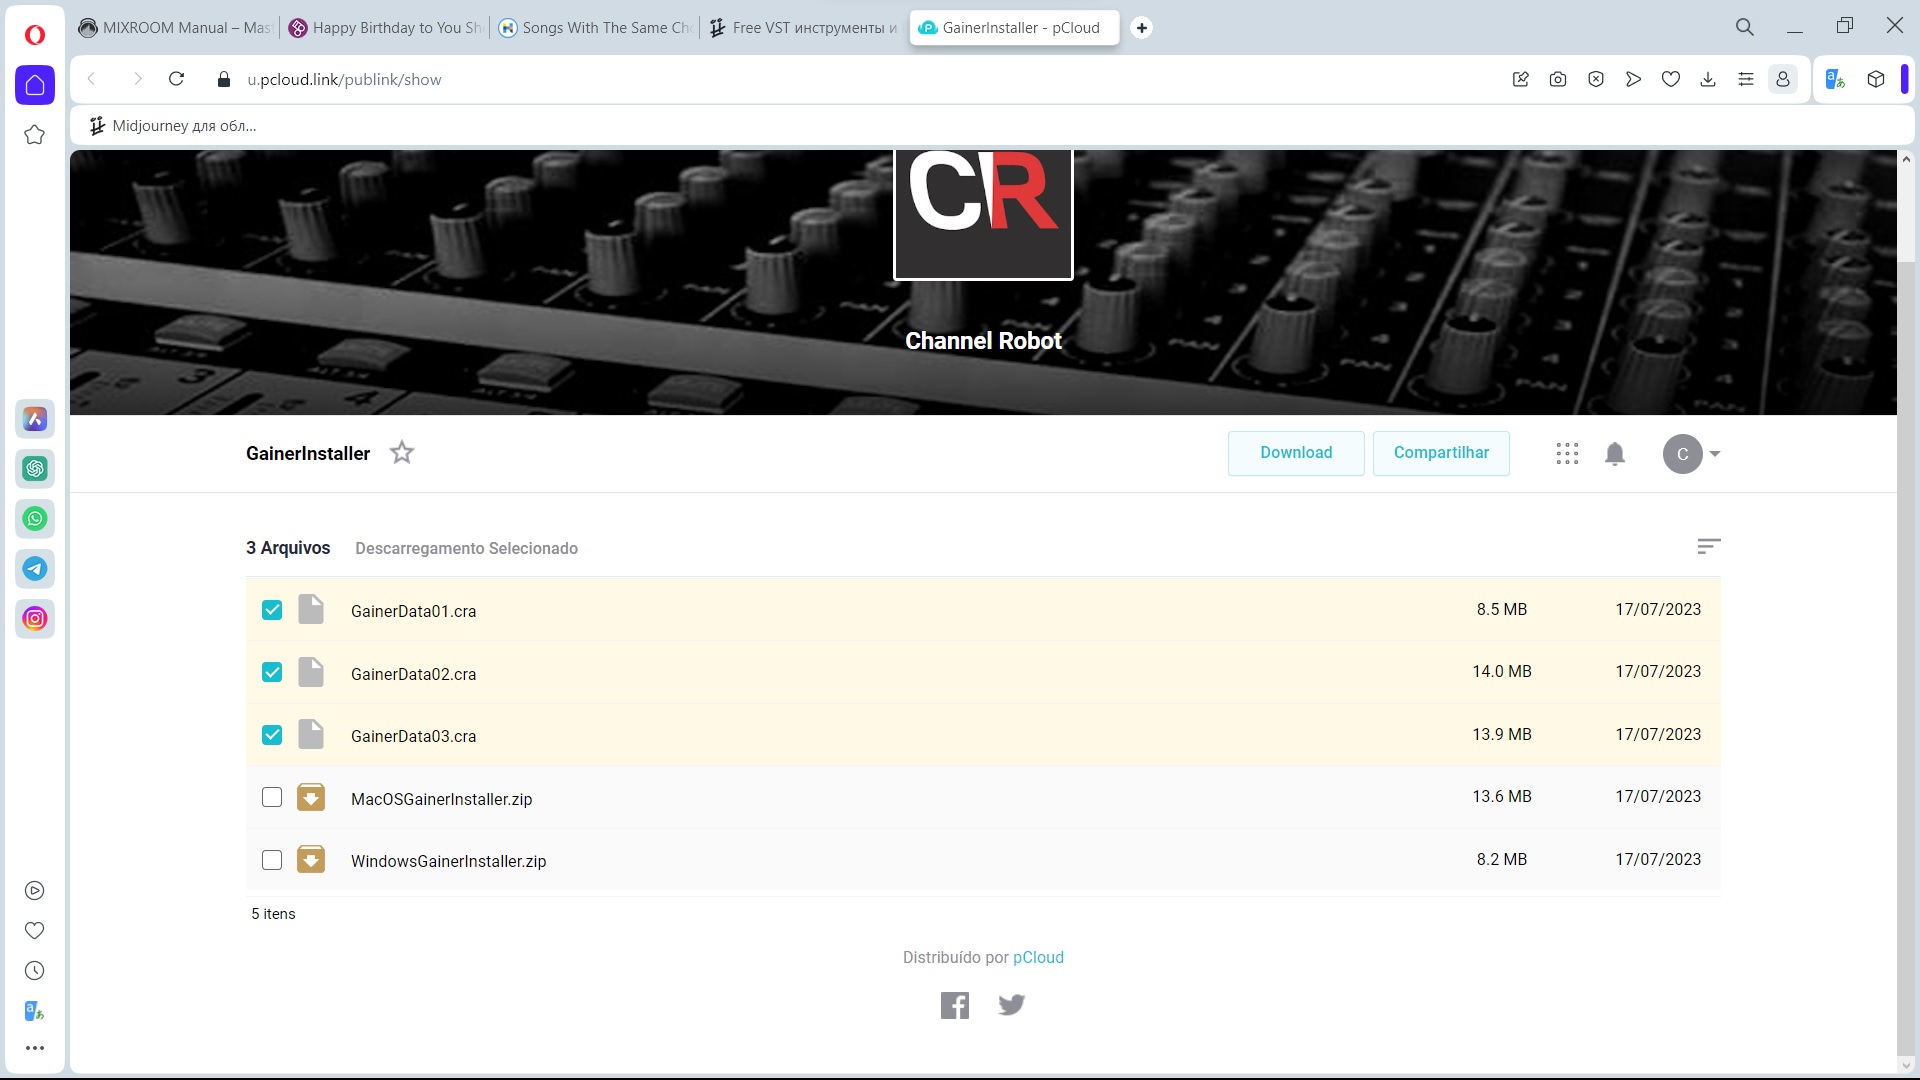This screenshot has height=1080, width=1920.
Task: Click the Twitter share icon
Action: pos(1011,1005)
